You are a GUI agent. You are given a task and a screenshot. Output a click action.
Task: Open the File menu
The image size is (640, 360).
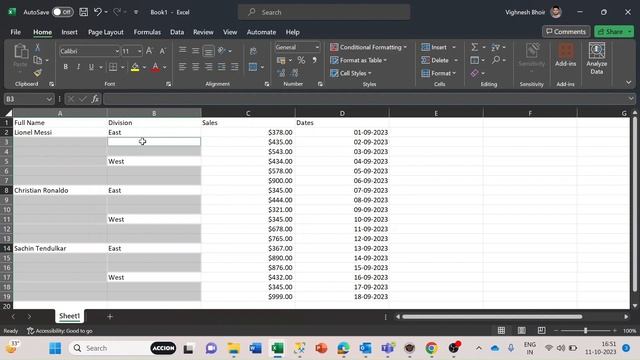pyautogui.click(x=16, y=32)
